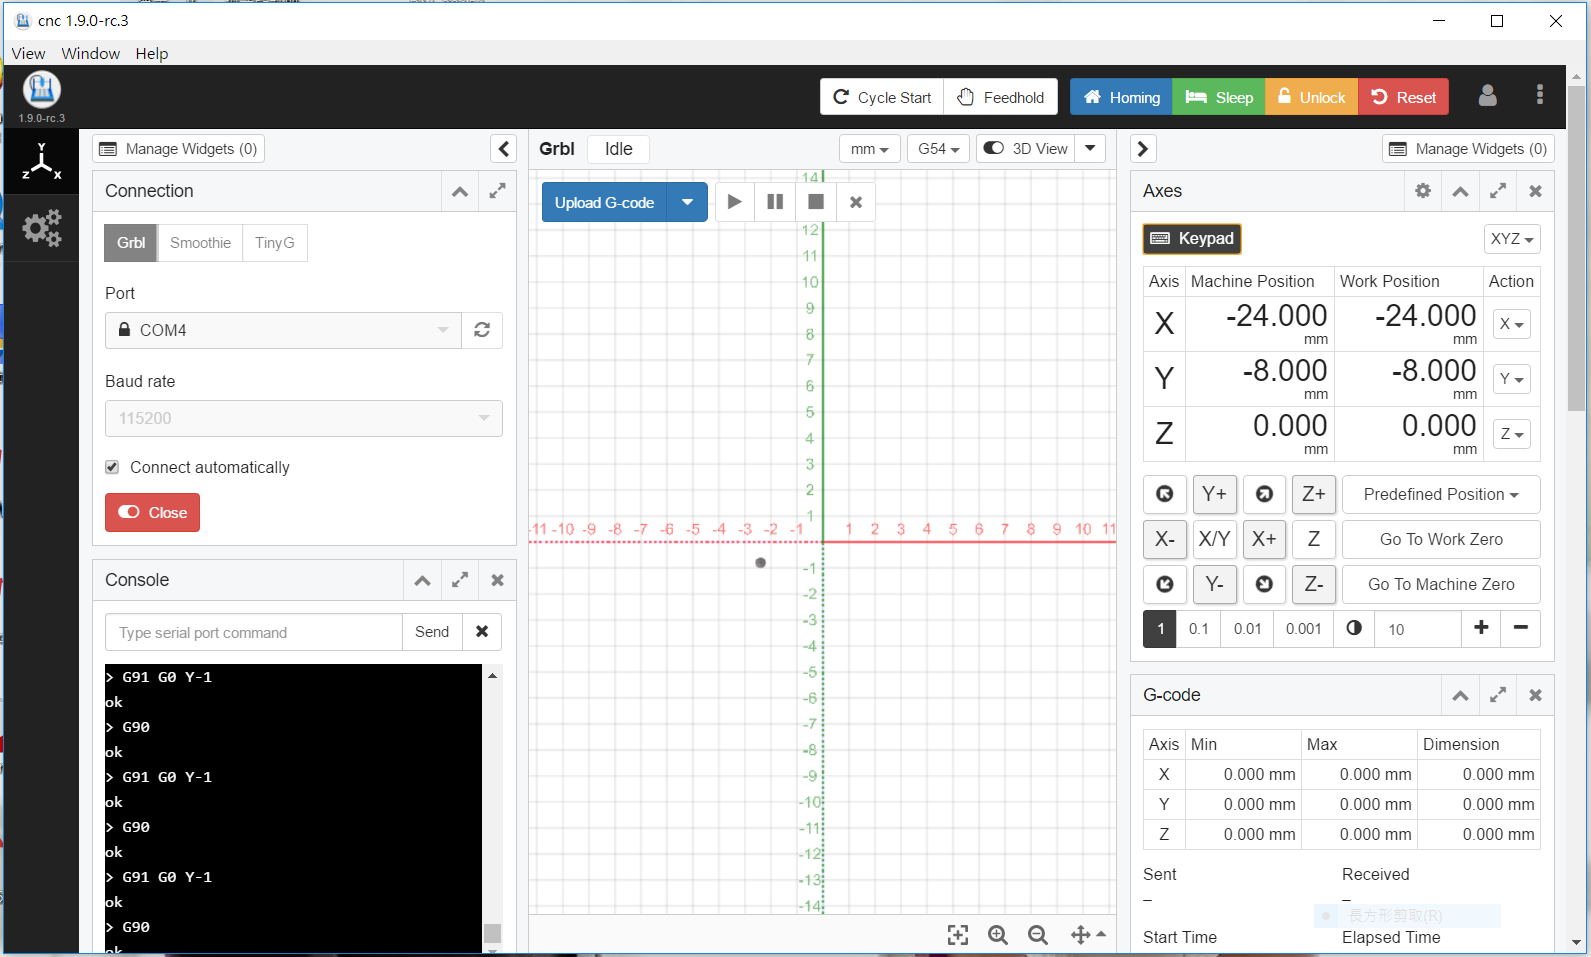Click the pause G-code icon
This screenshot has height=957, width=1591.
coord(775,202)
